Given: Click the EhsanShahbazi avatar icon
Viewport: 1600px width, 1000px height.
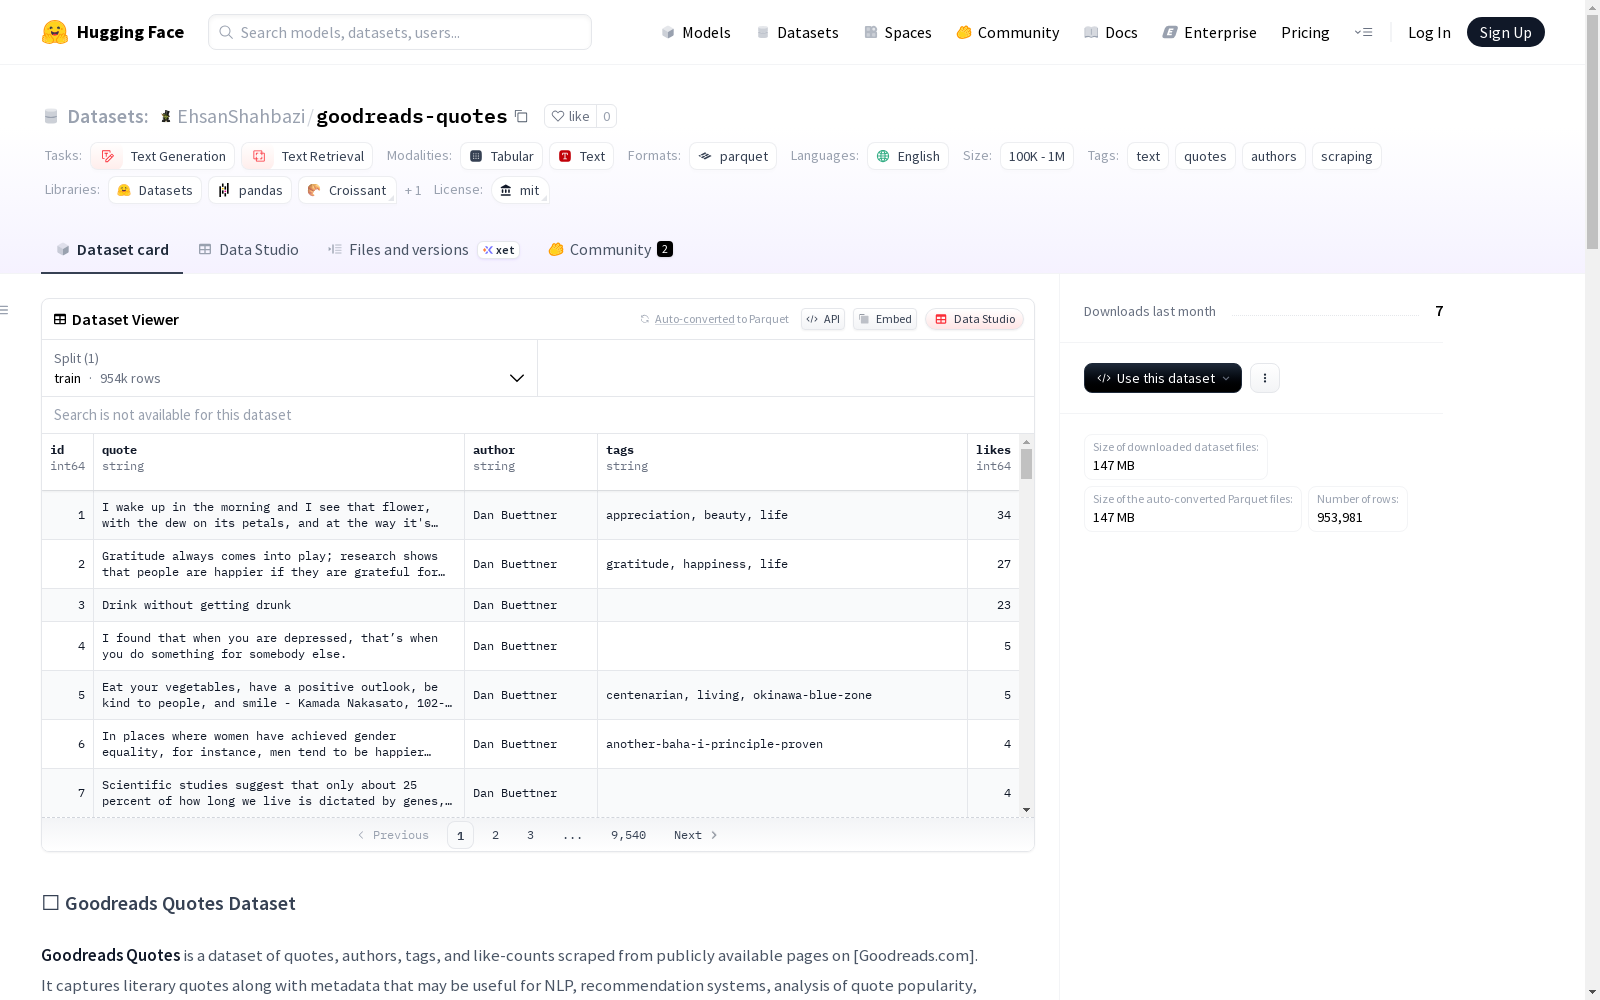Looking at the screenshot, I should coord(166,116).
